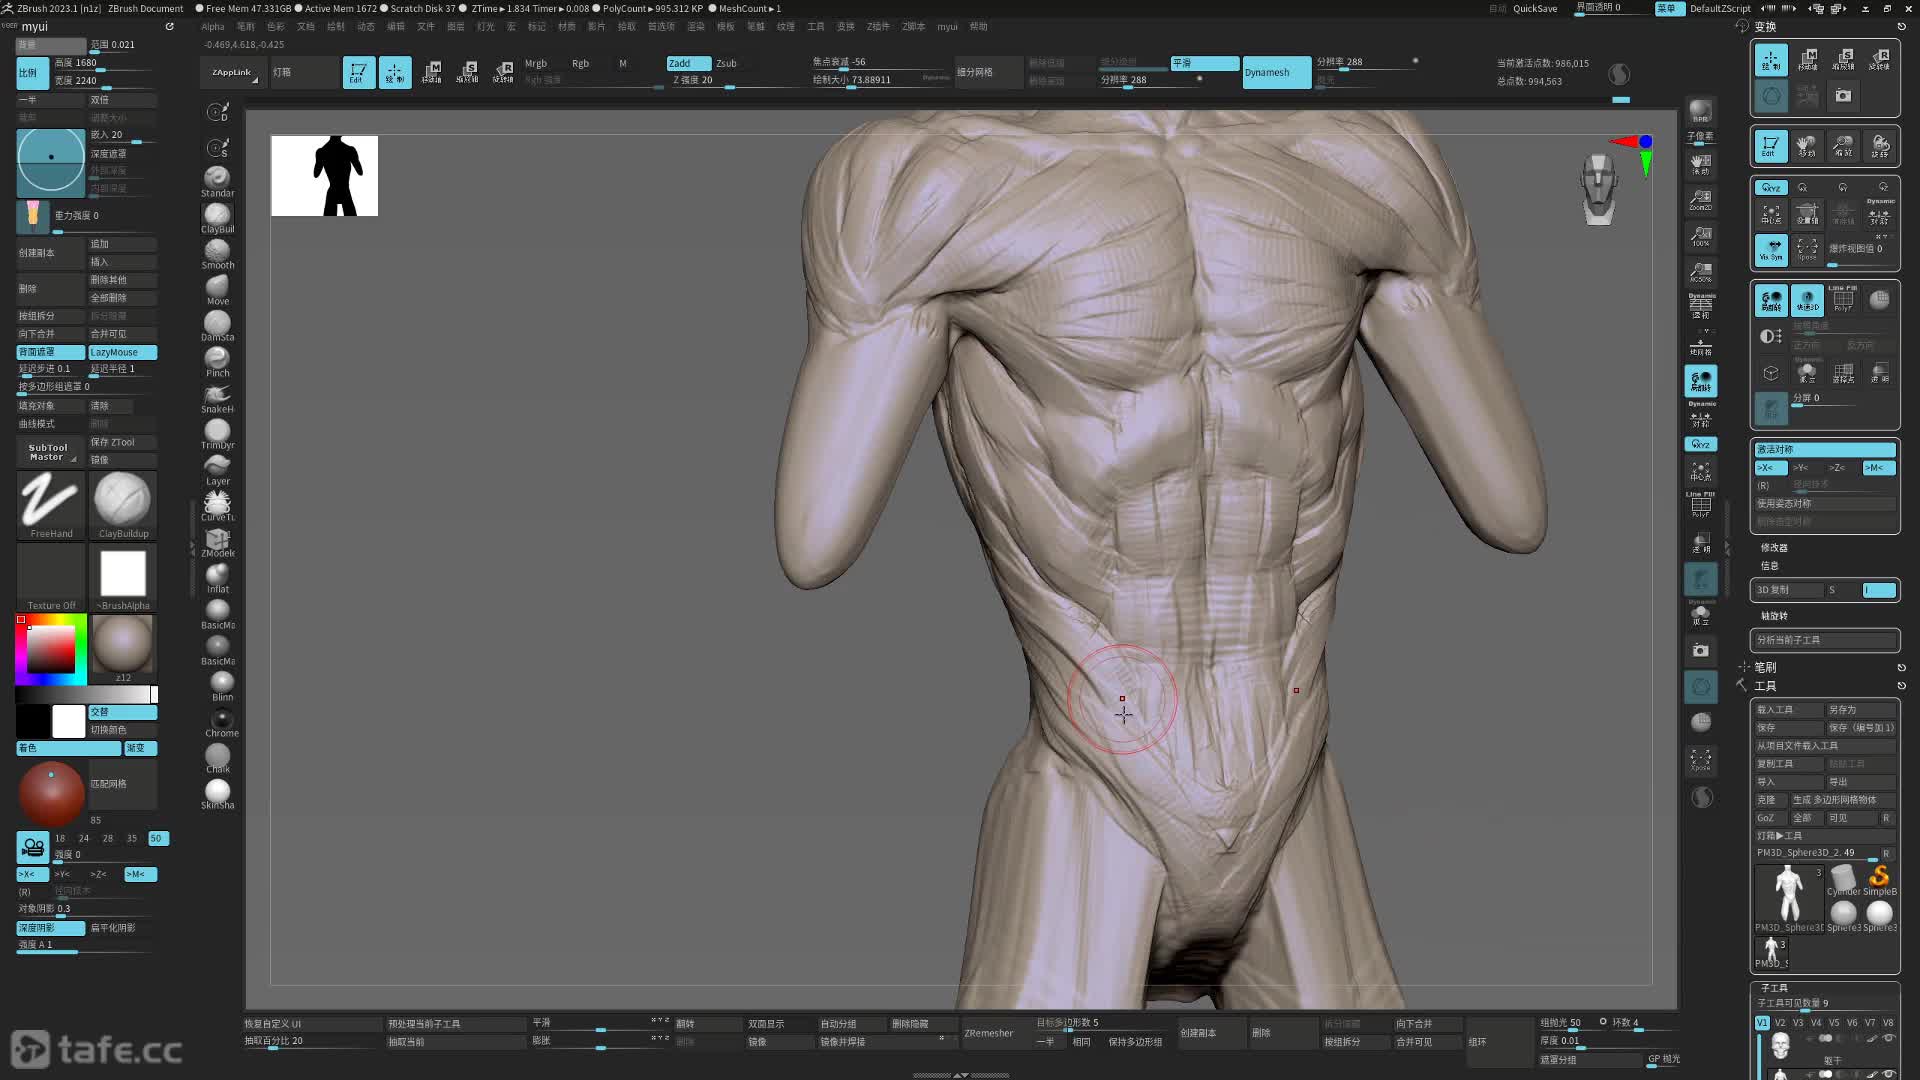Click the ZRemesher button

point(988,1033)
